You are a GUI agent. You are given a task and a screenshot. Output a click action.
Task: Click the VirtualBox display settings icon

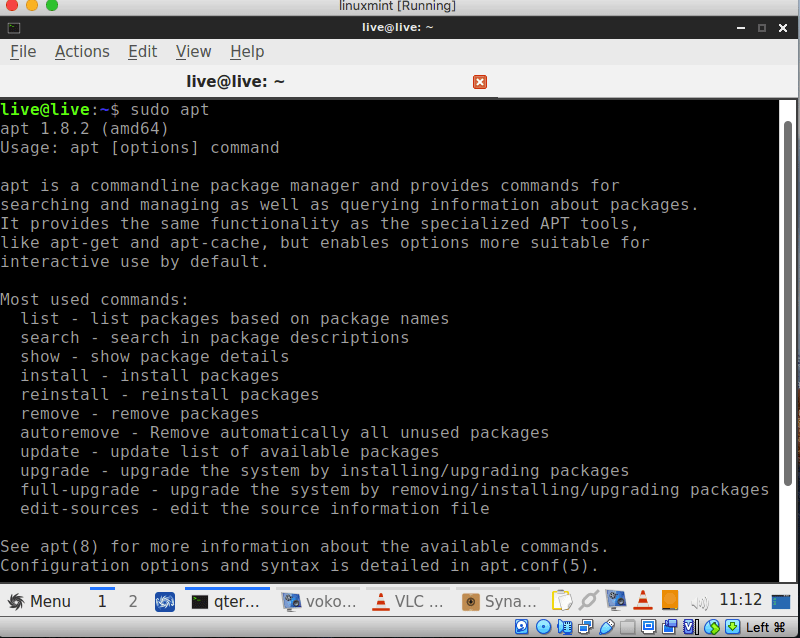coord(648,626)
